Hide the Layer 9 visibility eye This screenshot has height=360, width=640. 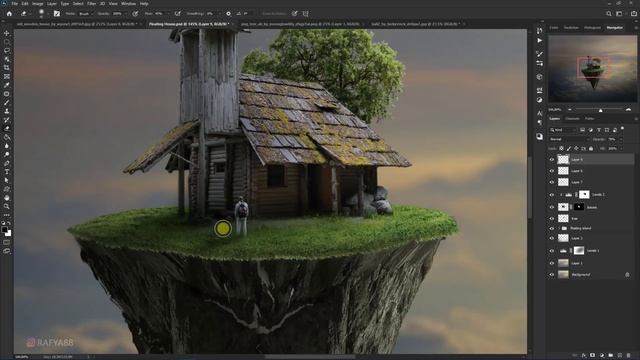[x=552, y=160]
